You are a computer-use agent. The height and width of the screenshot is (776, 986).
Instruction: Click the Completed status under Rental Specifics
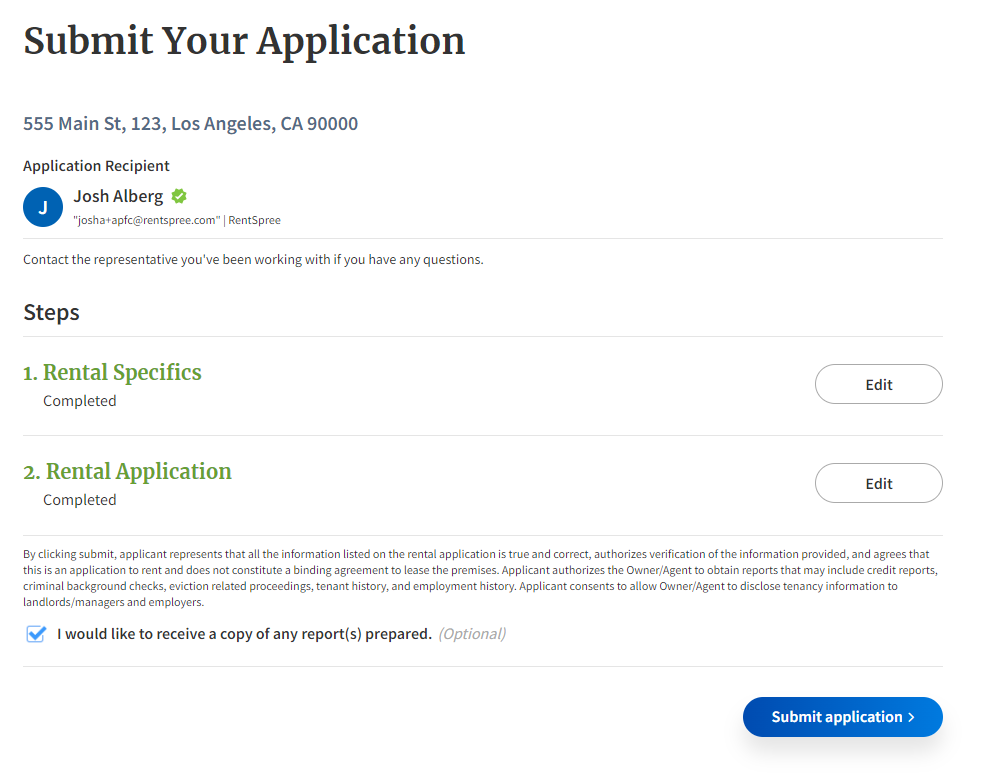(79, 400)
